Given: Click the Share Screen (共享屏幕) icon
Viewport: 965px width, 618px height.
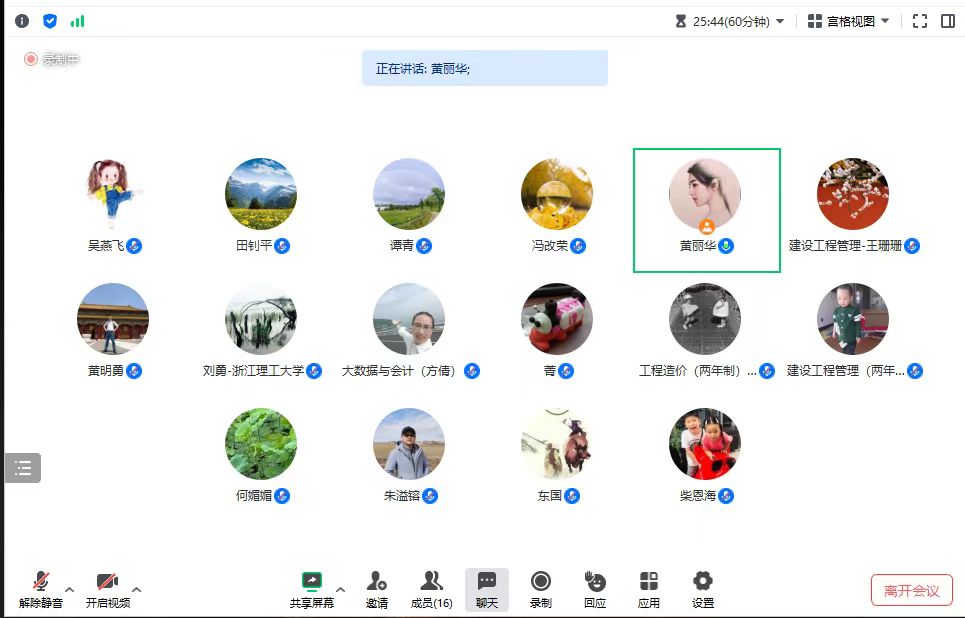Looking at the screenshot, I should [x=312, y=582].
